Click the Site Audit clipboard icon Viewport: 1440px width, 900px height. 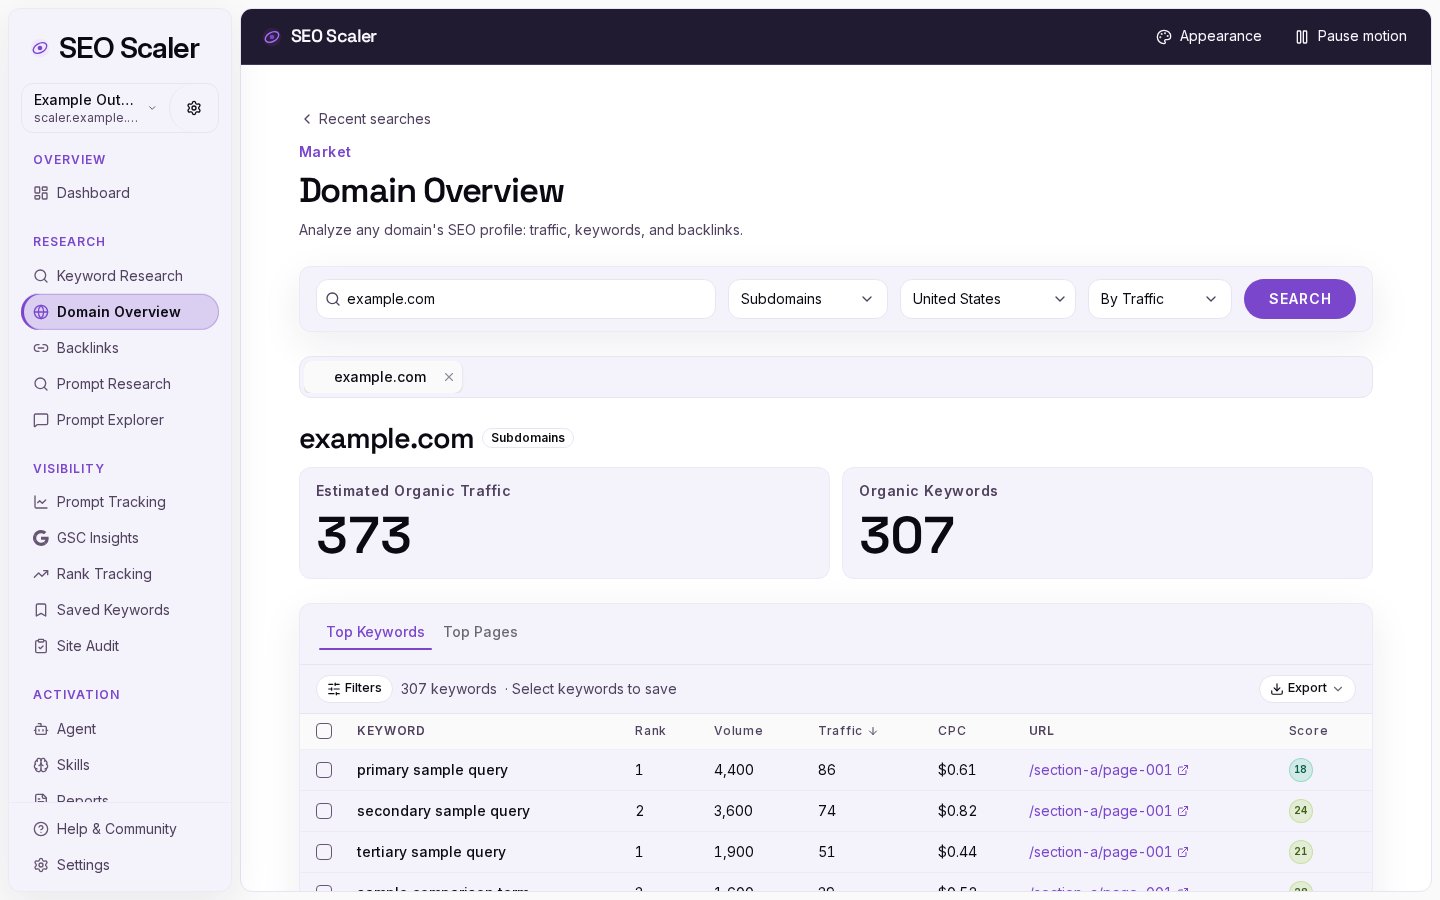(41, 646)
